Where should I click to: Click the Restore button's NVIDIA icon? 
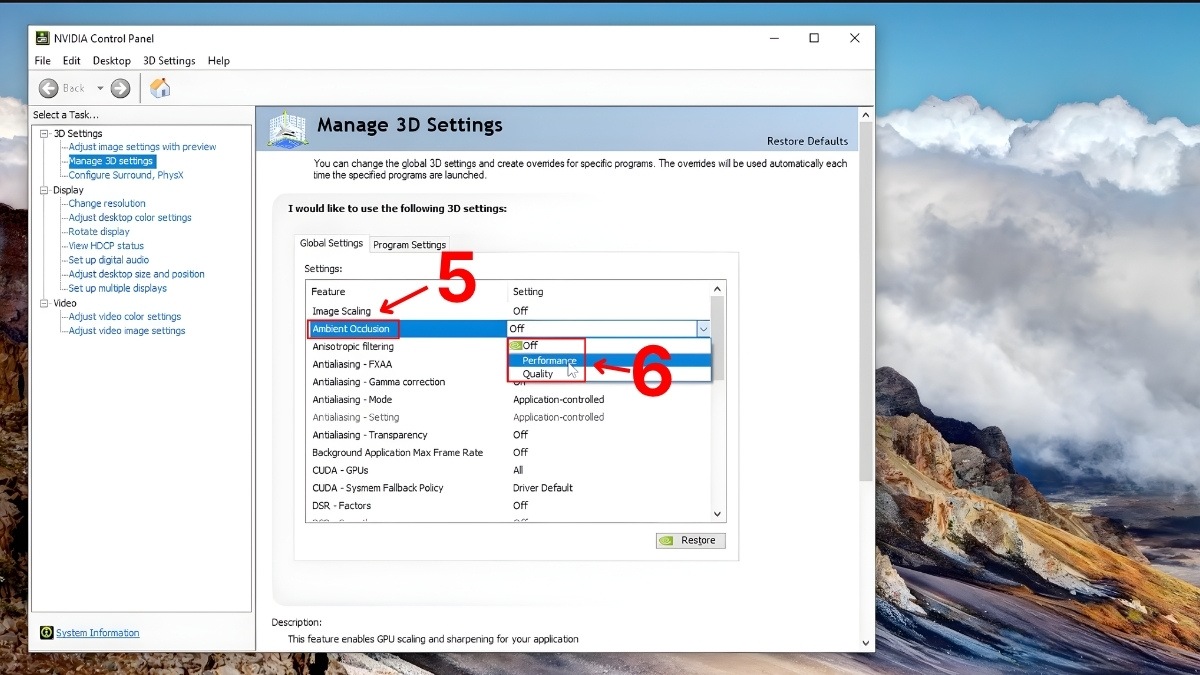point(667,540)
